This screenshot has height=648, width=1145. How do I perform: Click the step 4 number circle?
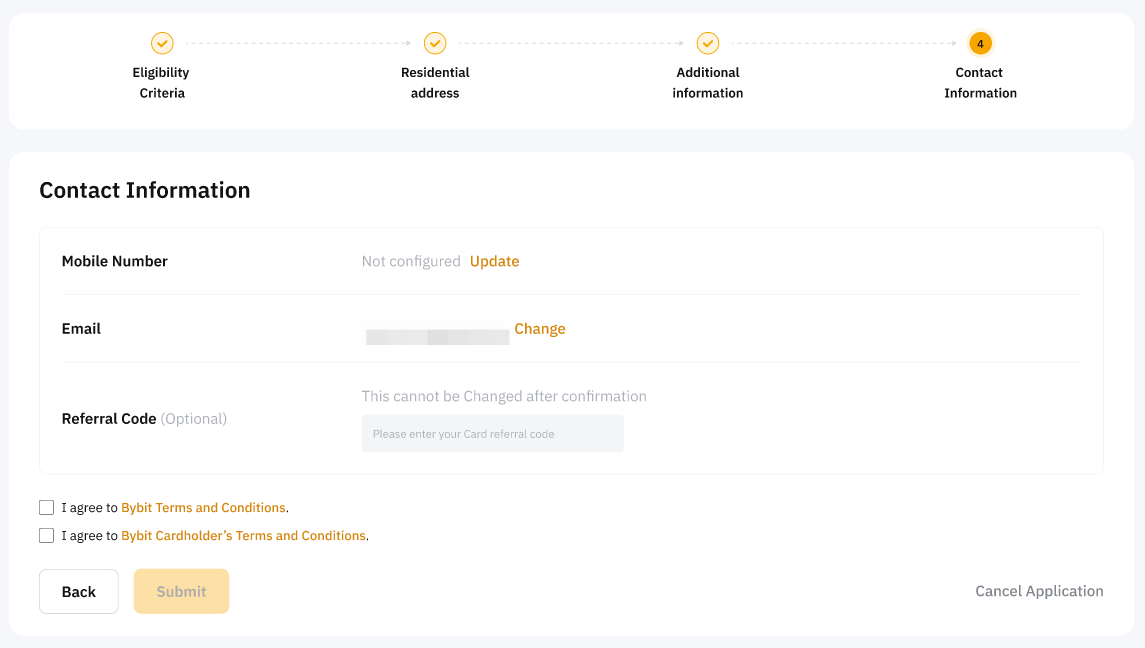(x=980, y=43)
